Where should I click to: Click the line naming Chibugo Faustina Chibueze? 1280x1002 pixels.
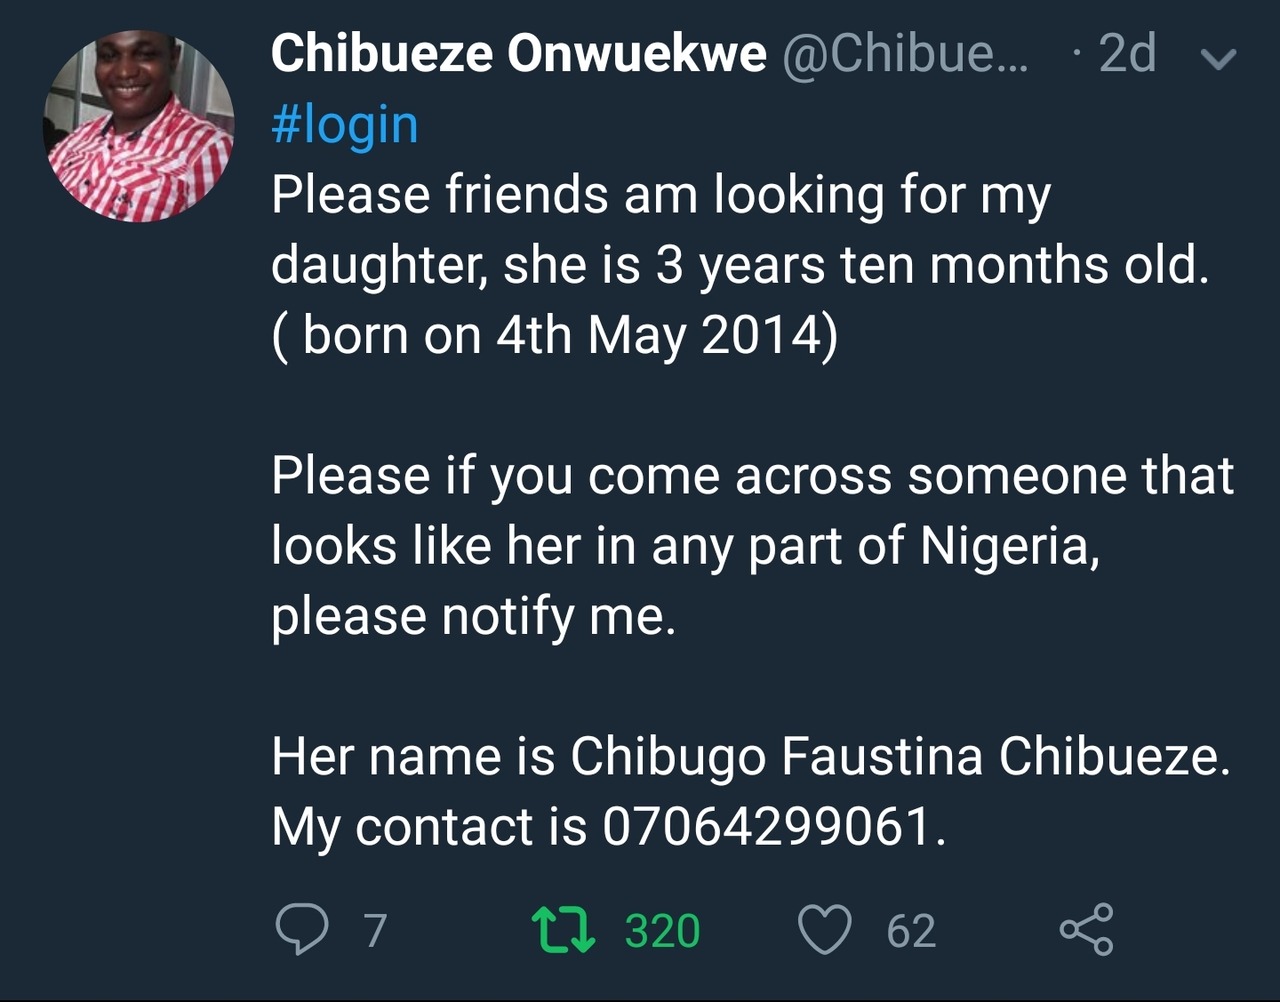pyautogui.click(x=750, y=757)
